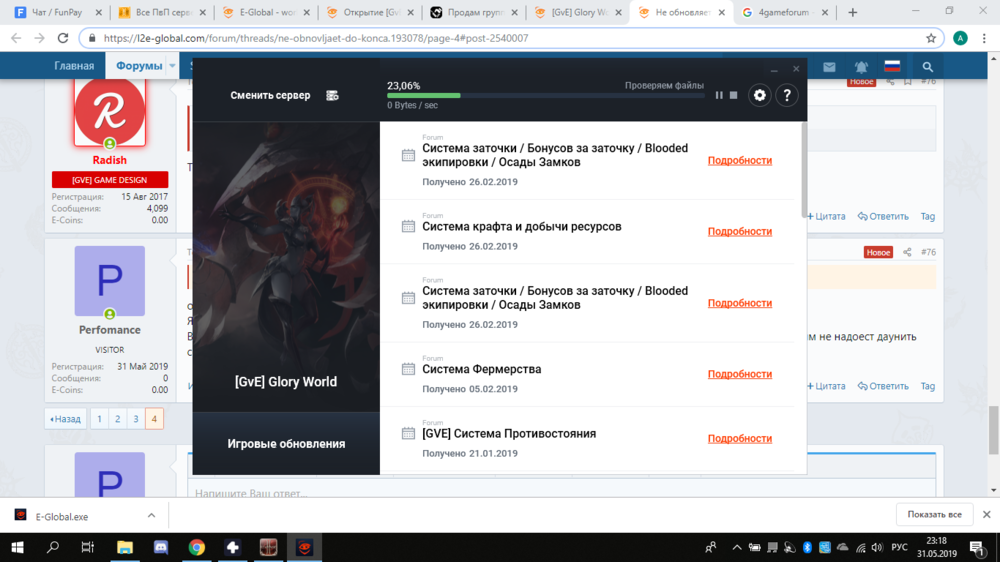Expand the Форумы navigation dropdown arrow
The image size is (1000, 562).
coord(172,67)
